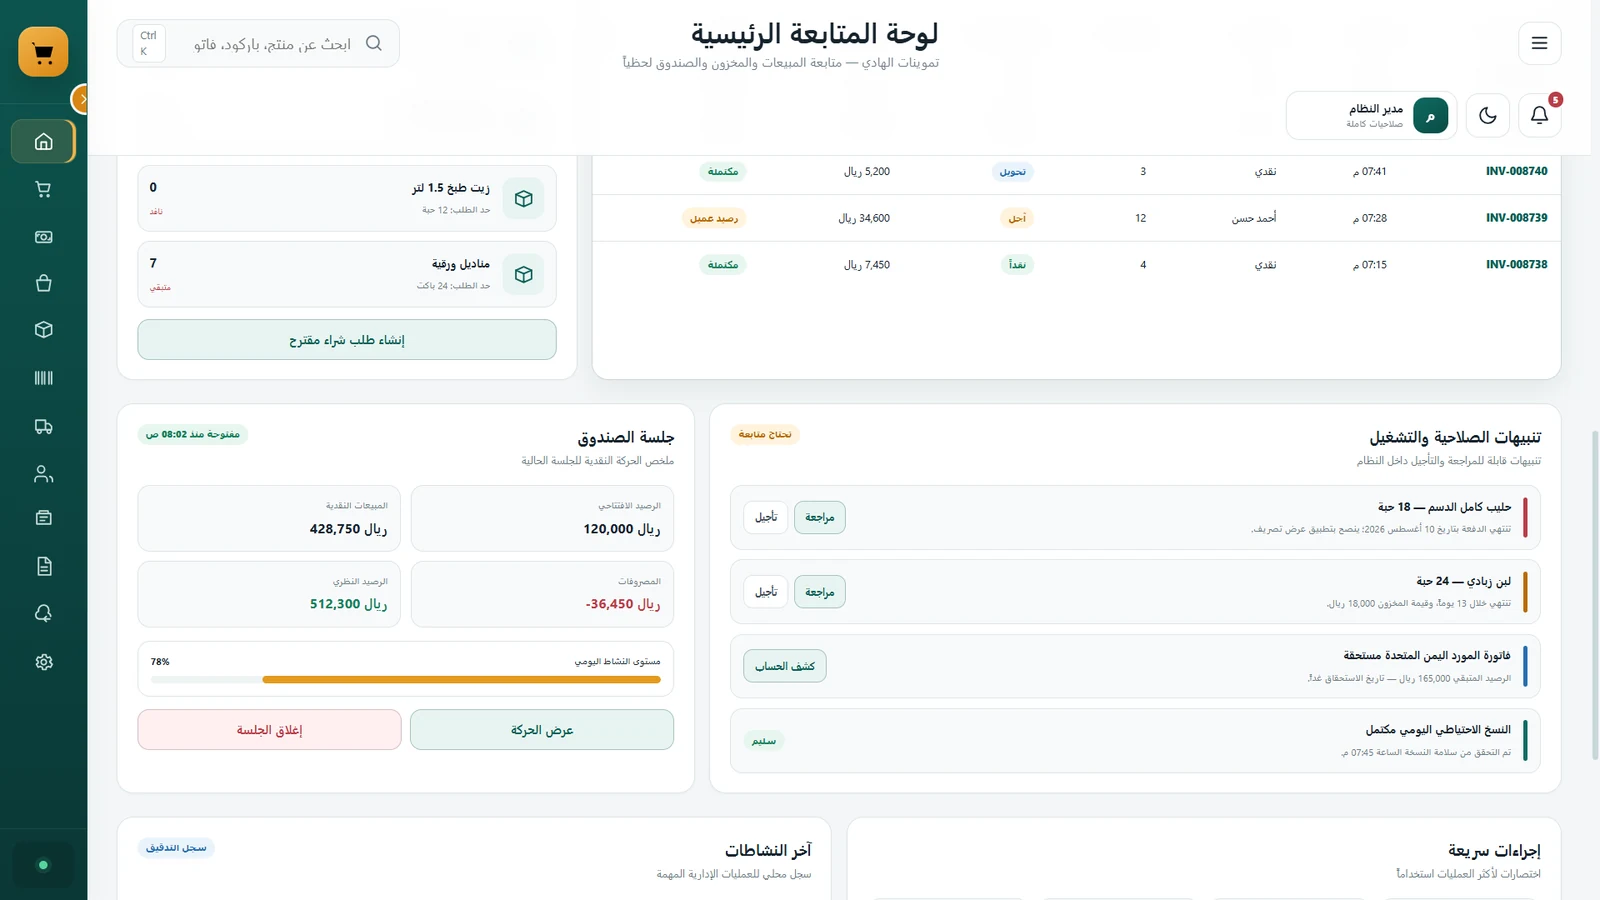Open the shopping cart icon in sidebar
Viewport: 1600px width, 900px height.
pos(43,189)
